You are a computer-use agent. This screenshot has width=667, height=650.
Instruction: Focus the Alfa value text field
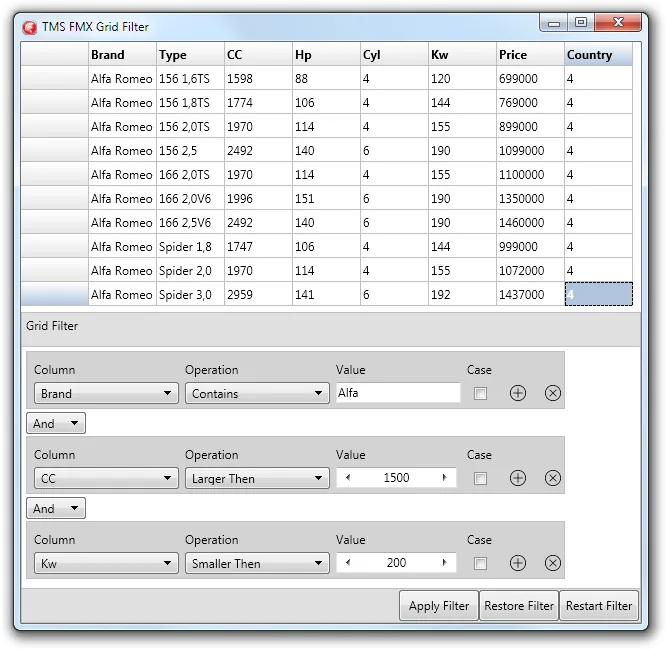(x=398, y=393)
